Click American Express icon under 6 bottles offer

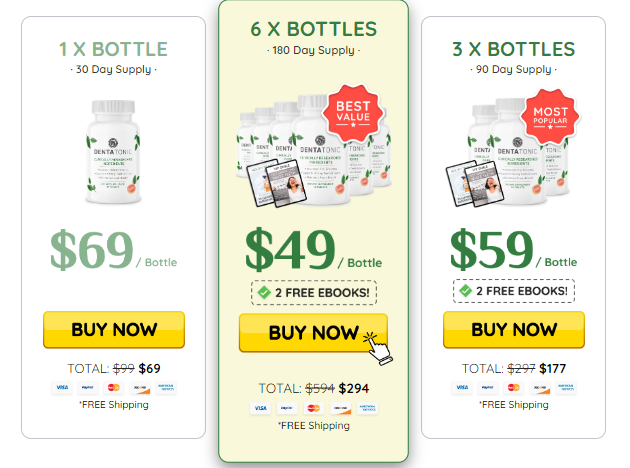coord(367,408)
